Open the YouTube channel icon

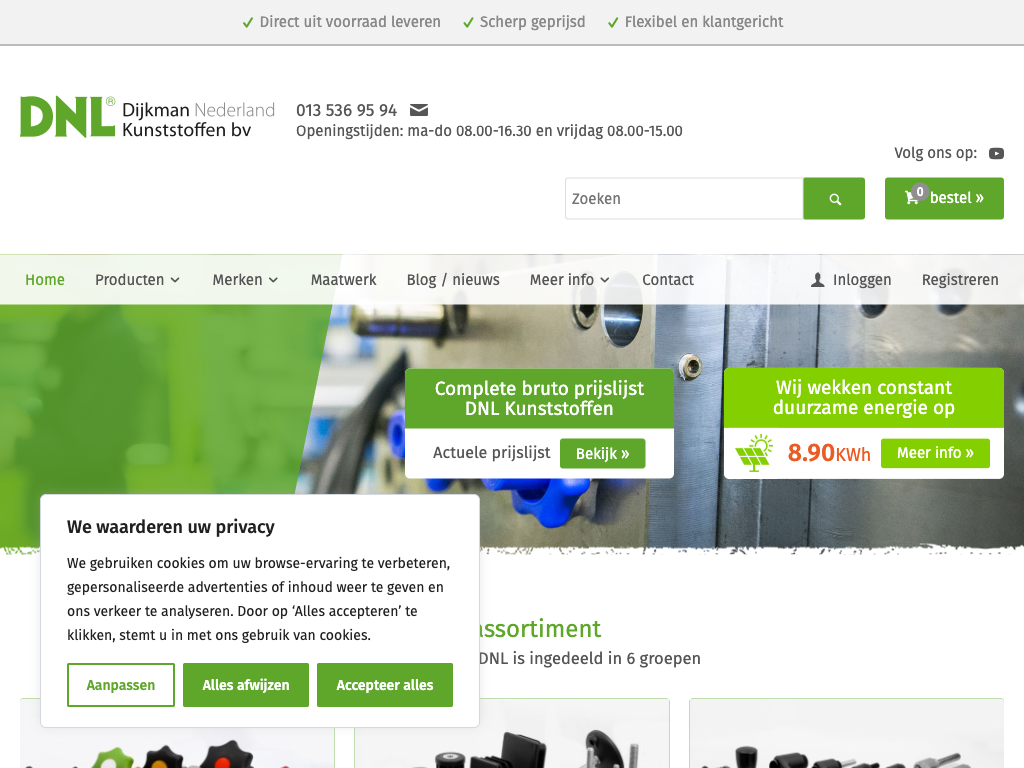coord(996,153)
